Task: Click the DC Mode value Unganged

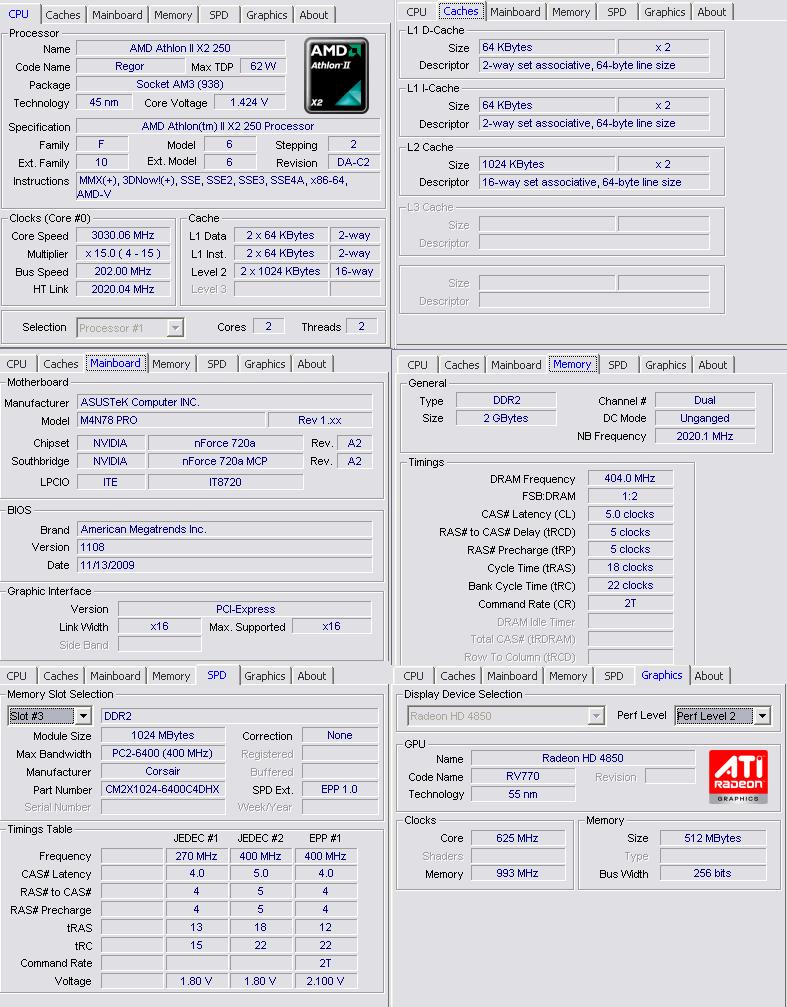Action: pyautogui.click(x=705, y=418)
